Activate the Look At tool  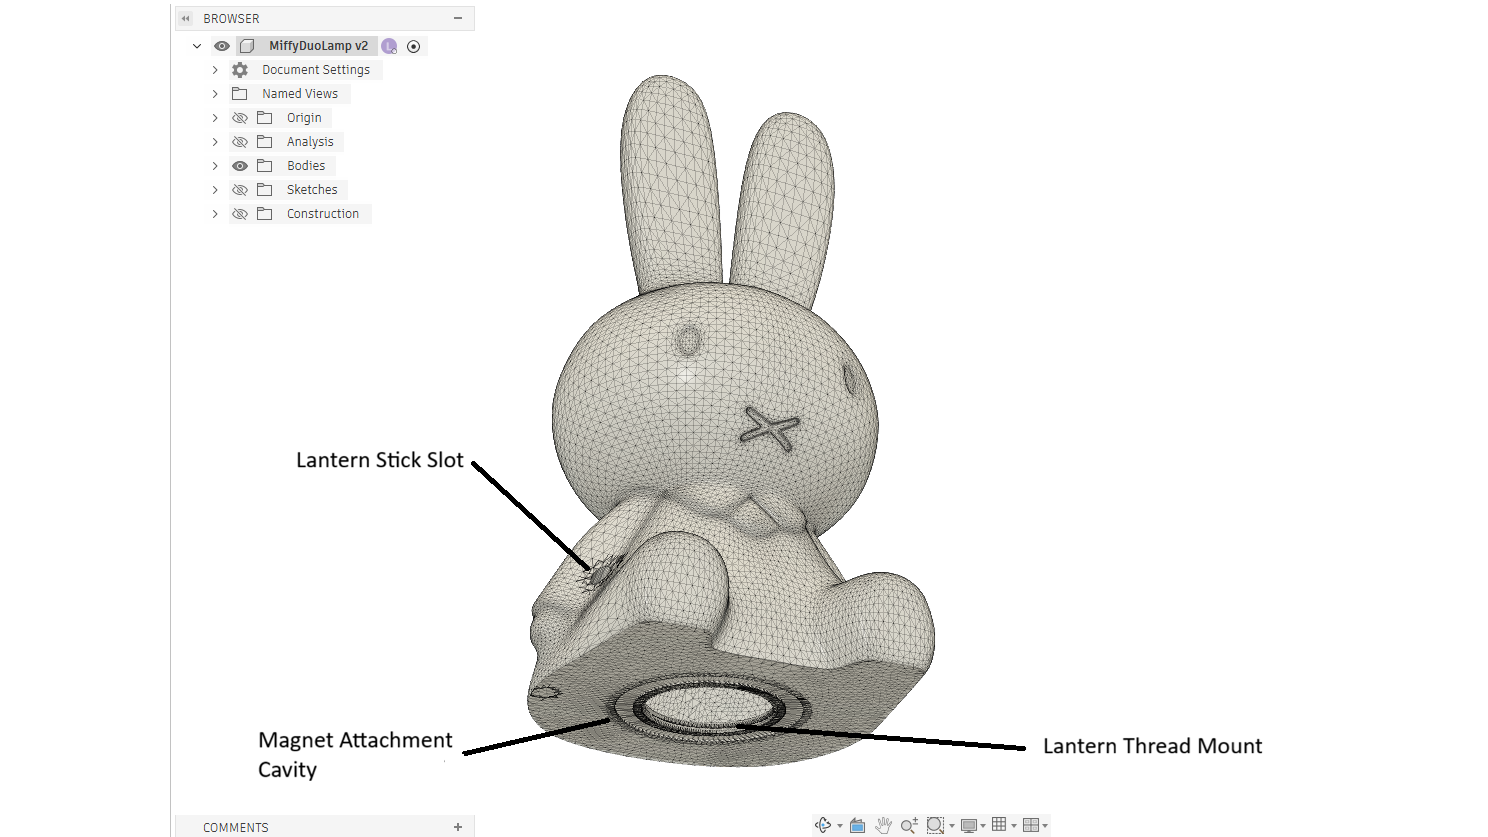tap(857, 825)
